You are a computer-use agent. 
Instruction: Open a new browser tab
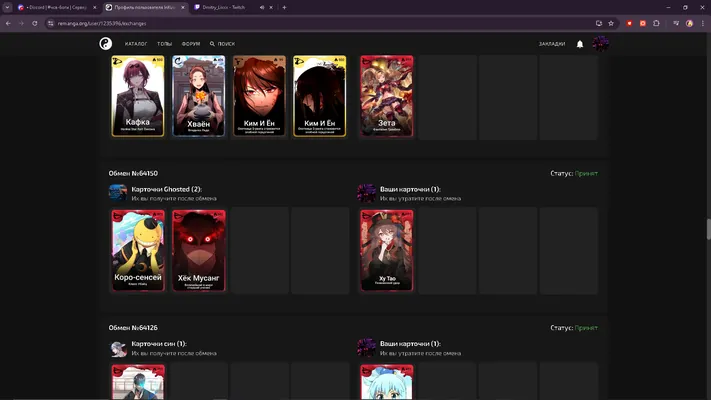pyautogui.click(x=284, y=7)
